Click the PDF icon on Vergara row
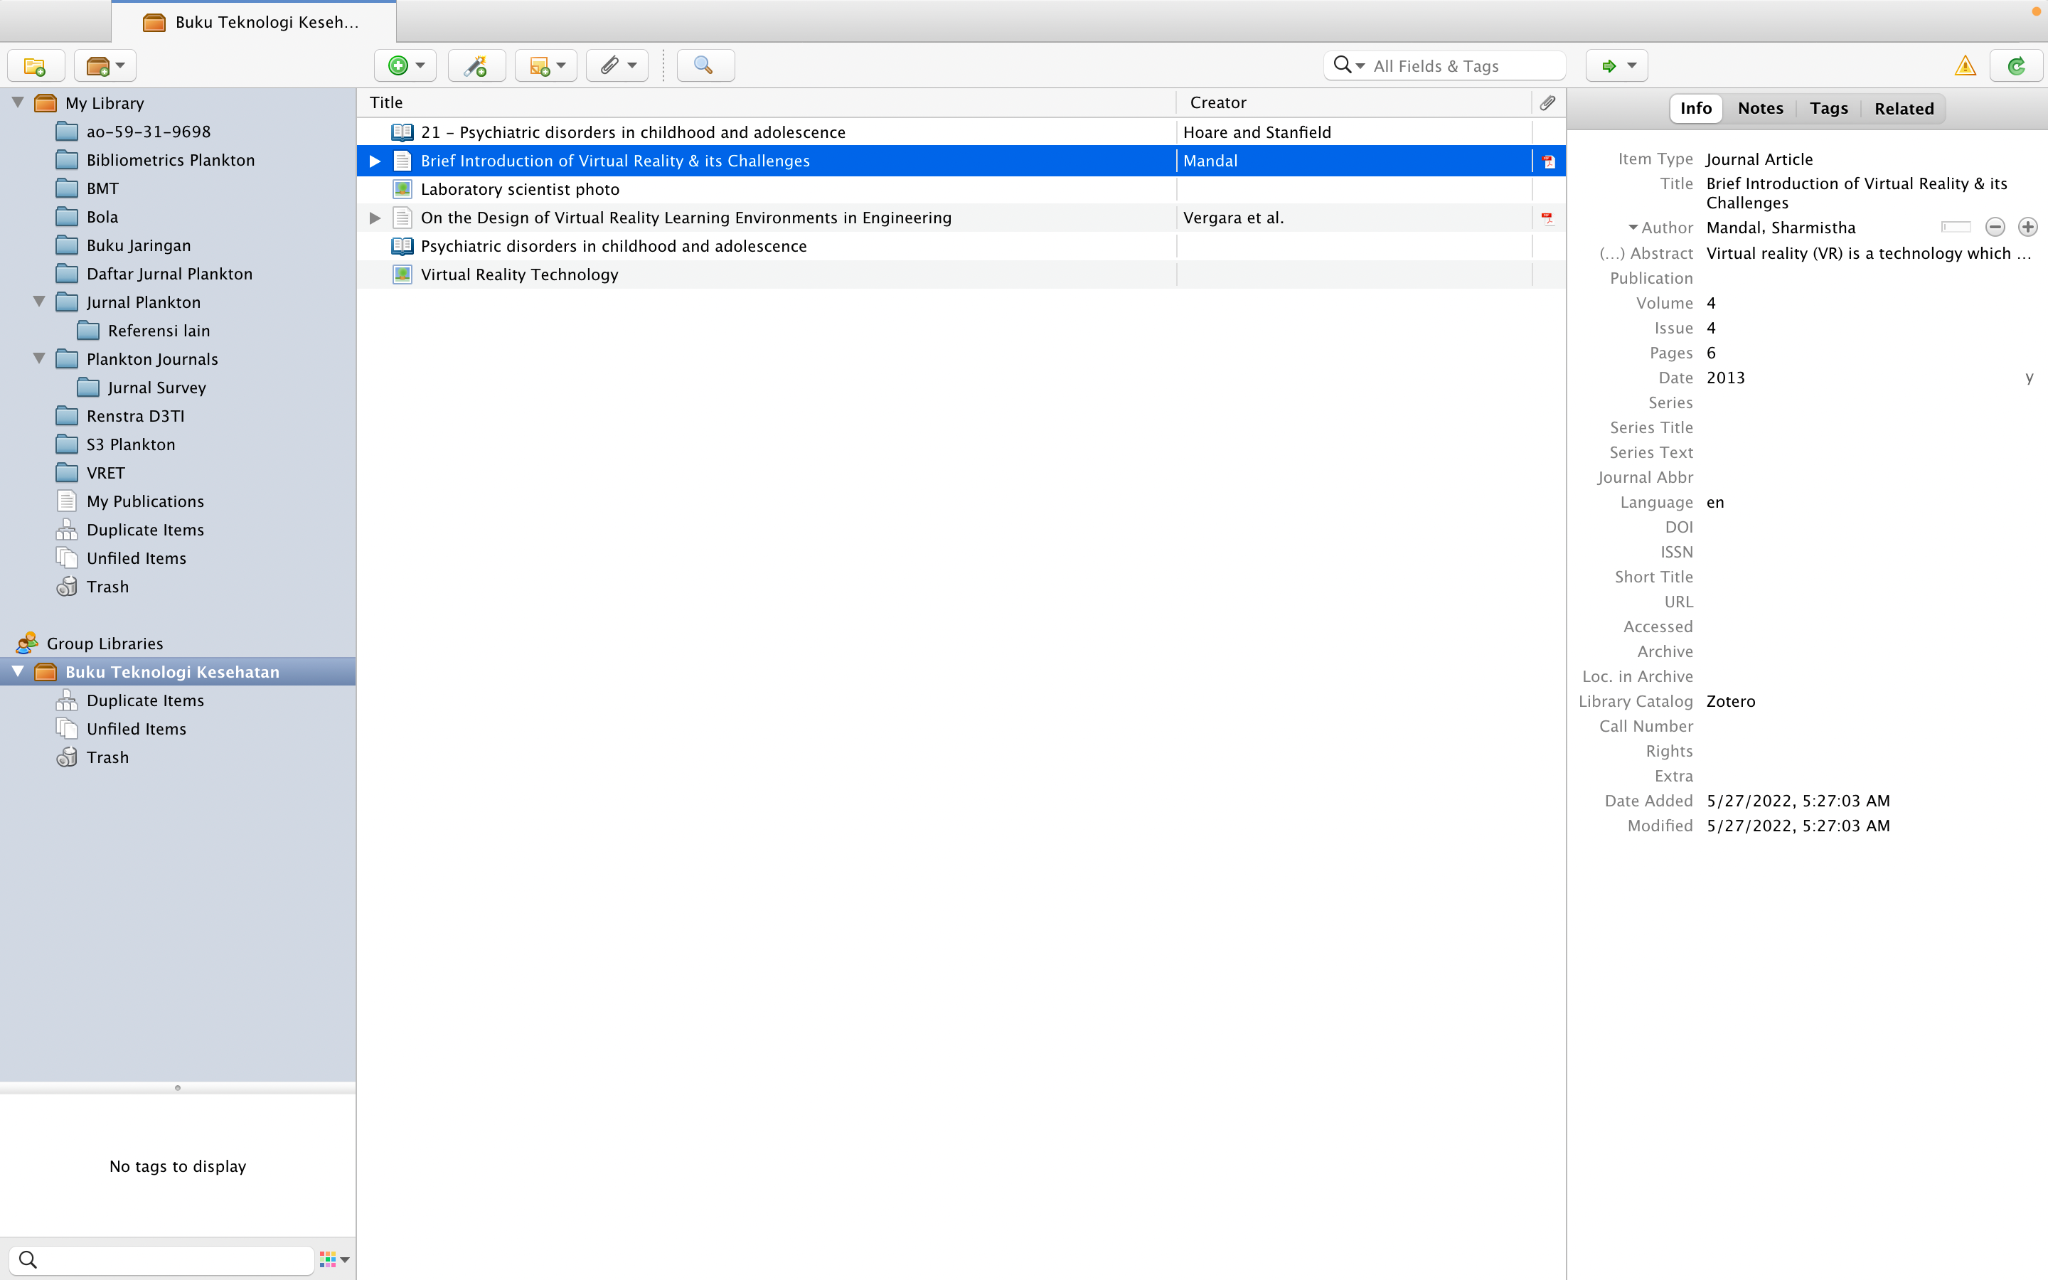2048x1280 pixels. [1547, 218]
